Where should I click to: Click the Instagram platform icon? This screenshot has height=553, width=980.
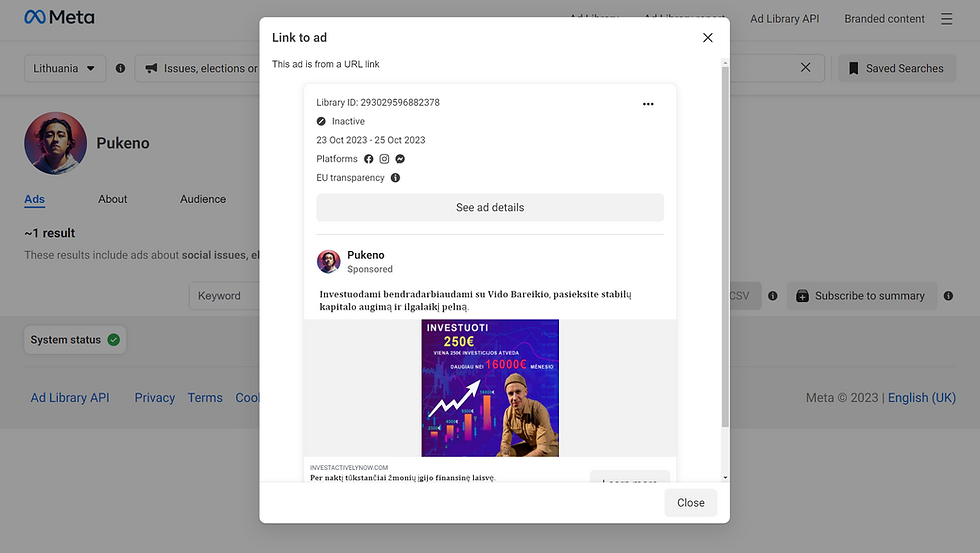pyautogui.click(x=384, y=159)
